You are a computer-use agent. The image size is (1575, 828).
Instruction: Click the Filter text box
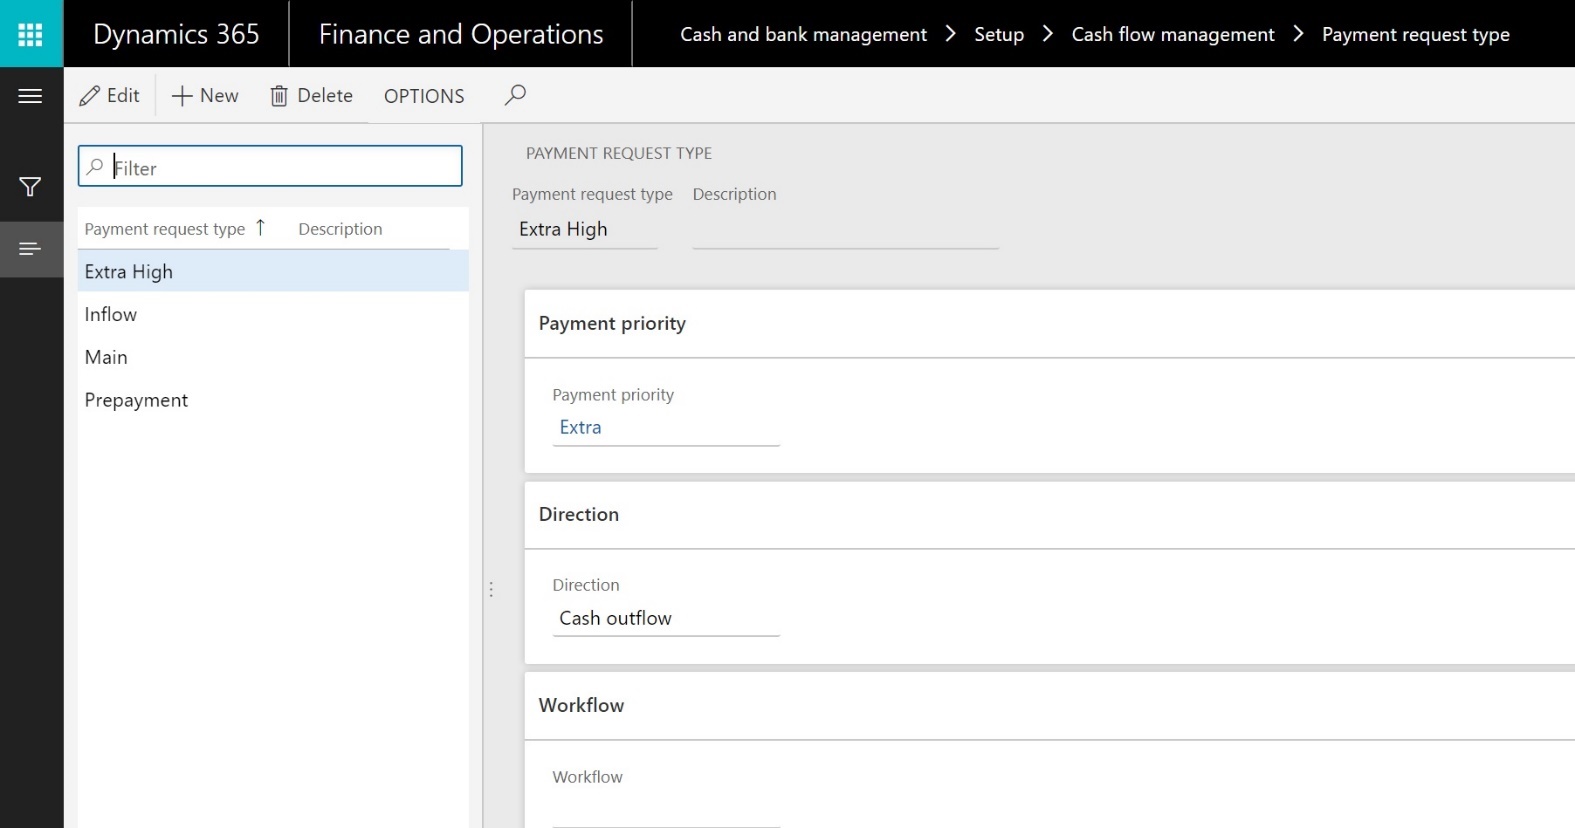pos(280,167)
